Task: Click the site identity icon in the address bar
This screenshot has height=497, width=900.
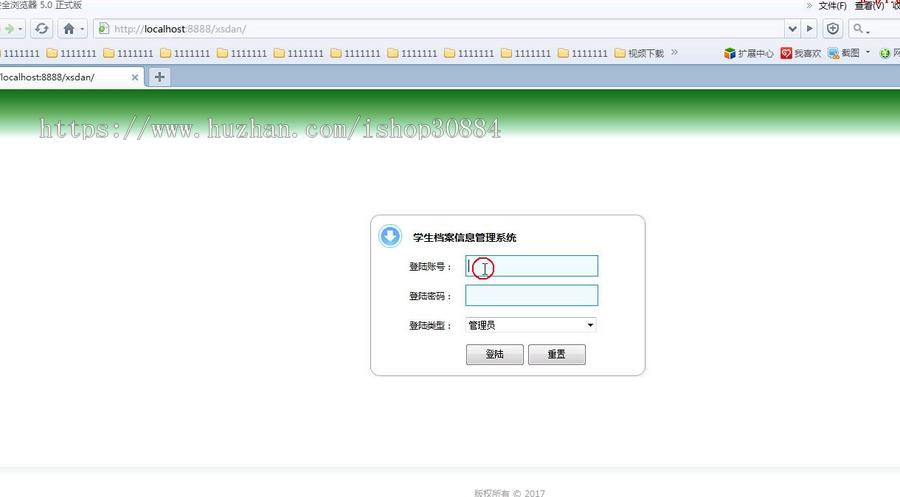Action: pos(103,28)
